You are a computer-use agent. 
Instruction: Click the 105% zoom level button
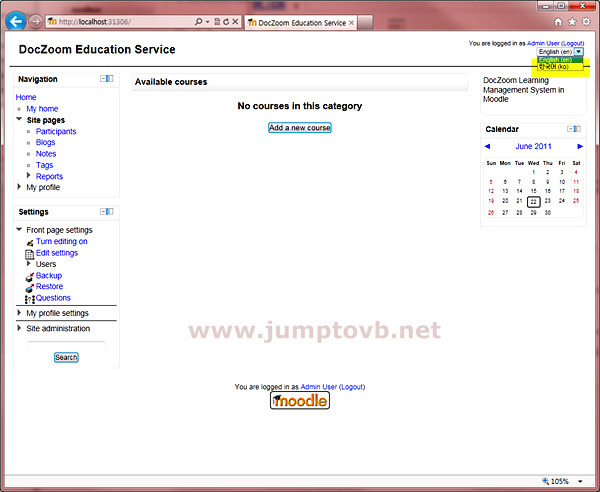point(555,481)
